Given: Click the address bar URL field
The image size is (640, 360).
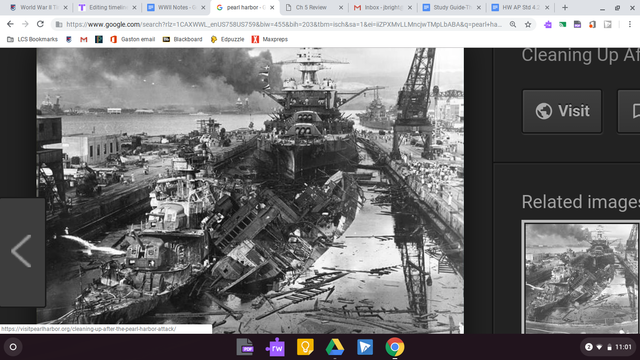Looking at the screenshot, I should pyautogui.click(x=284, y=24).
